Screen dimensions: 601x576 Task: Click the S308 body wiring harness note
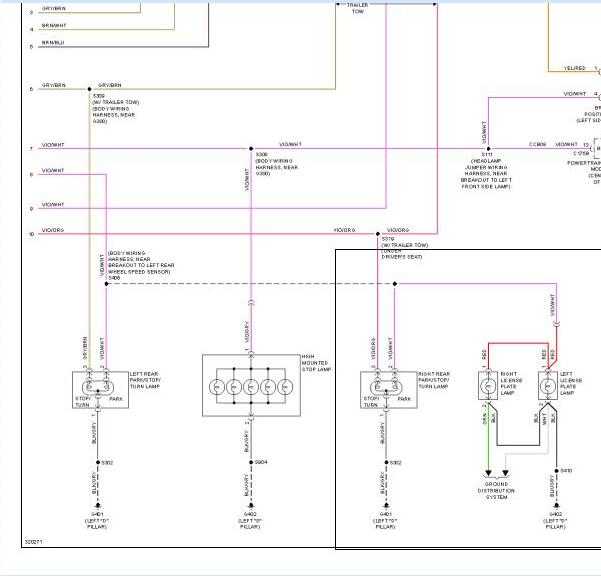(x=277, y=164)
